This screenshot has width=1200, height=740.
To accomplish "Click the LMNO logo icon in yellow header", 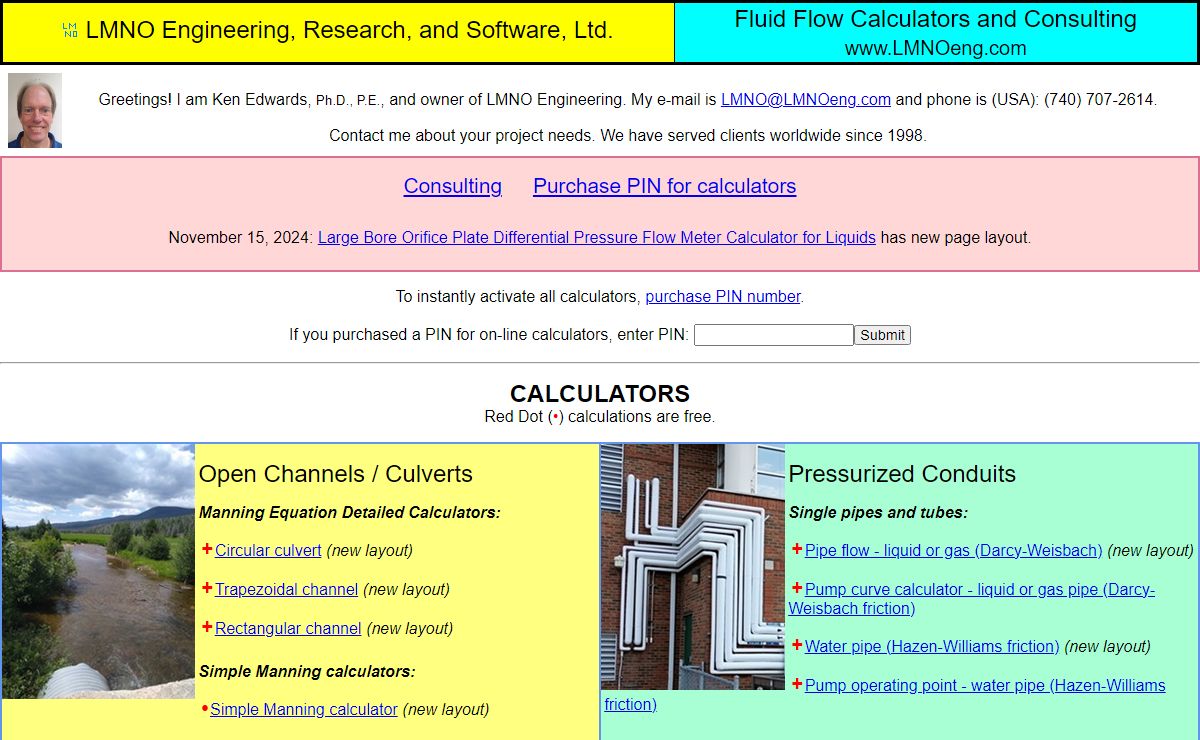I will (x=70, y=31).
